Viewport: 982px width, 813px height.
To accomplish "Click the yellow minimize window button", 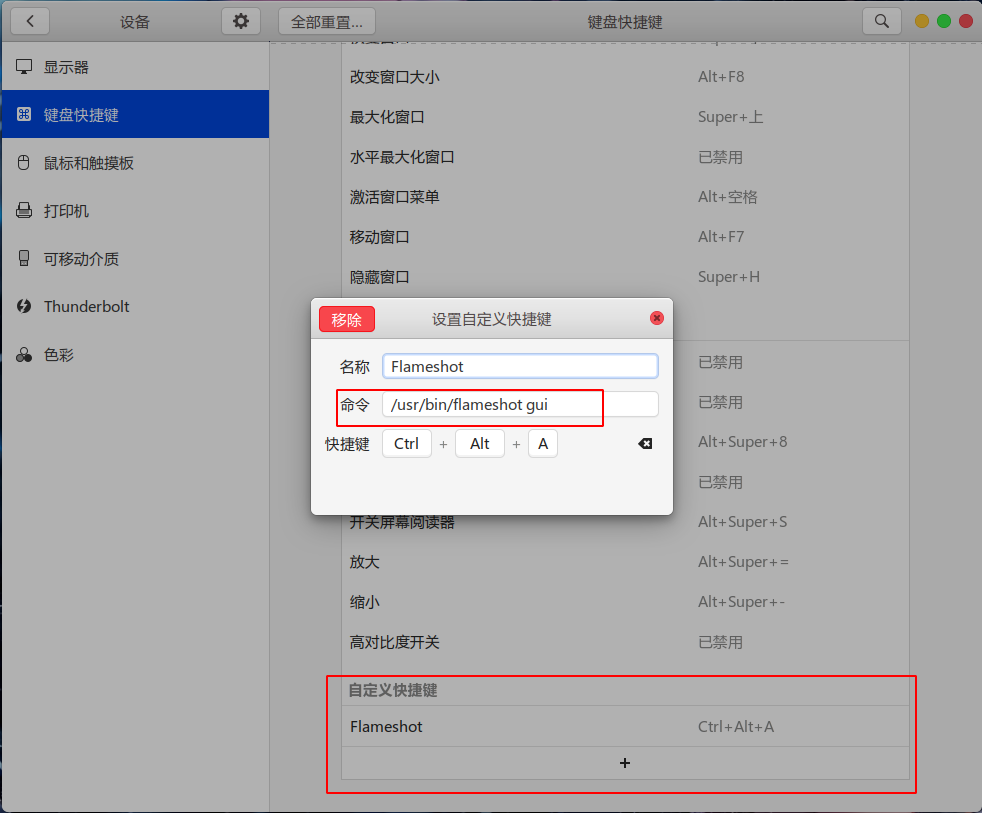I will point(921,21).
